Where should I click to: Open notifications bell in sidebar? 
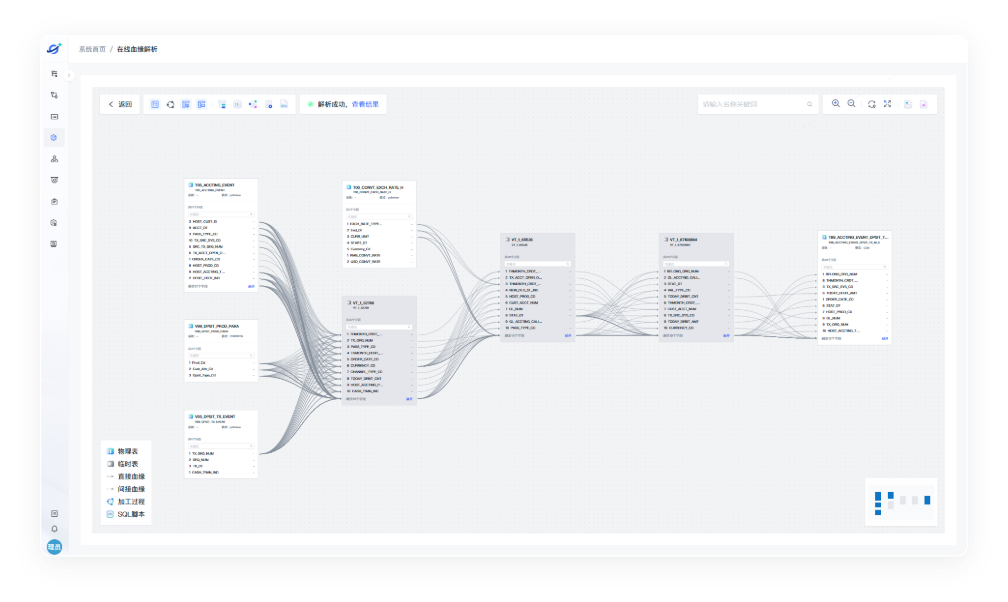(x=54, y=529)
